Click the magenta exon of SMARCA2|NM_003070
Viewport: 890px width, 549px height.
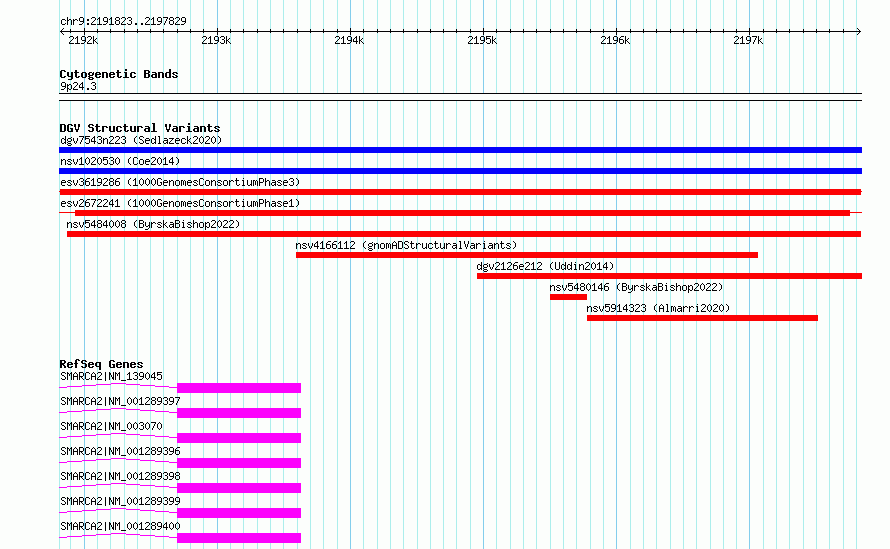pyautogui.click(x=239, y=438)
